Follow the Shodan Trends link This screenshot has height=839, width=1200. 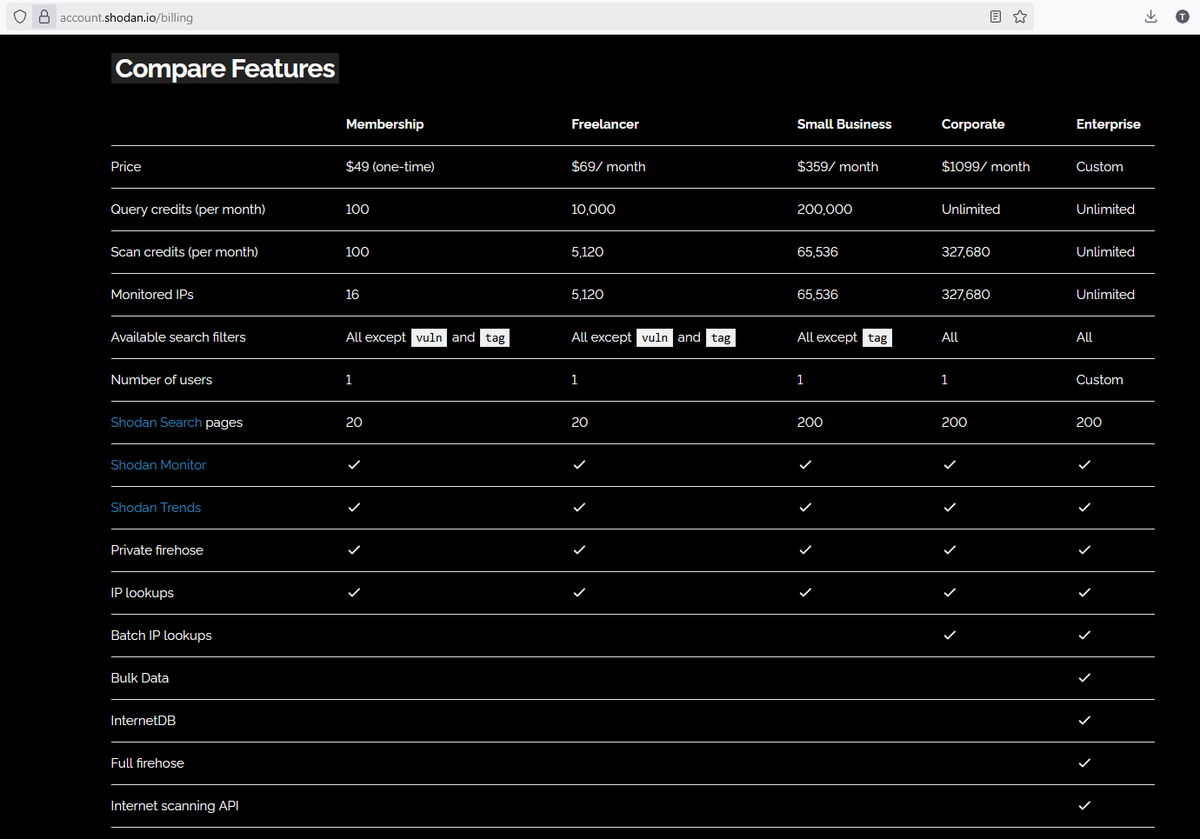[x=156, y=507]
